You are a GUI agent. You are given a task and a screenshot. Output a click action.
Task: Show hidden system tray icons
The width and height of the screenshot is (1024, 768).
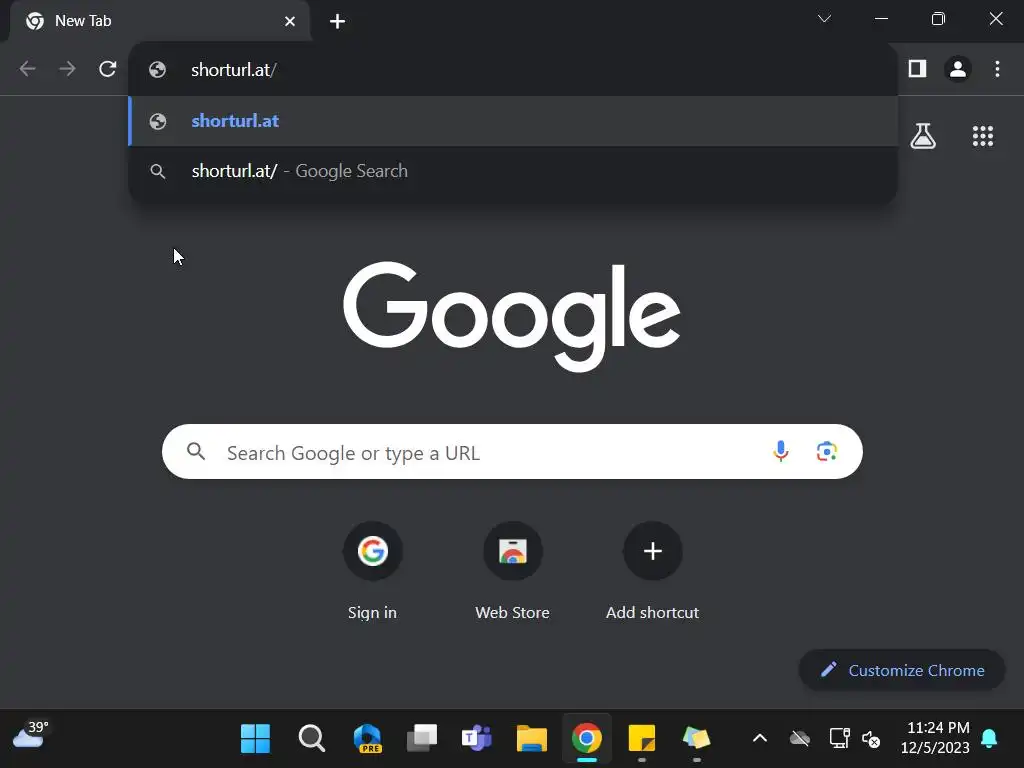coord(760,739)
